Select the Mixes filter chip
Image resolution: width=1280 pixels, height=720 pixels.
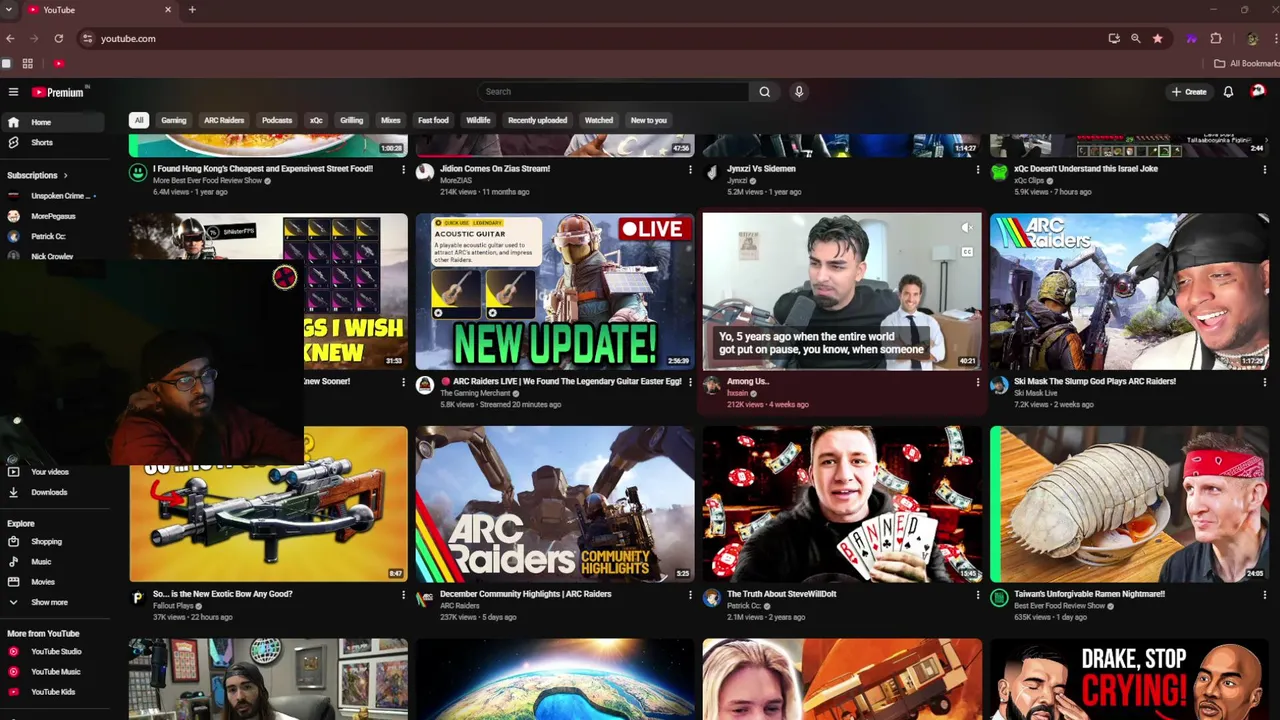click(390, 120)
